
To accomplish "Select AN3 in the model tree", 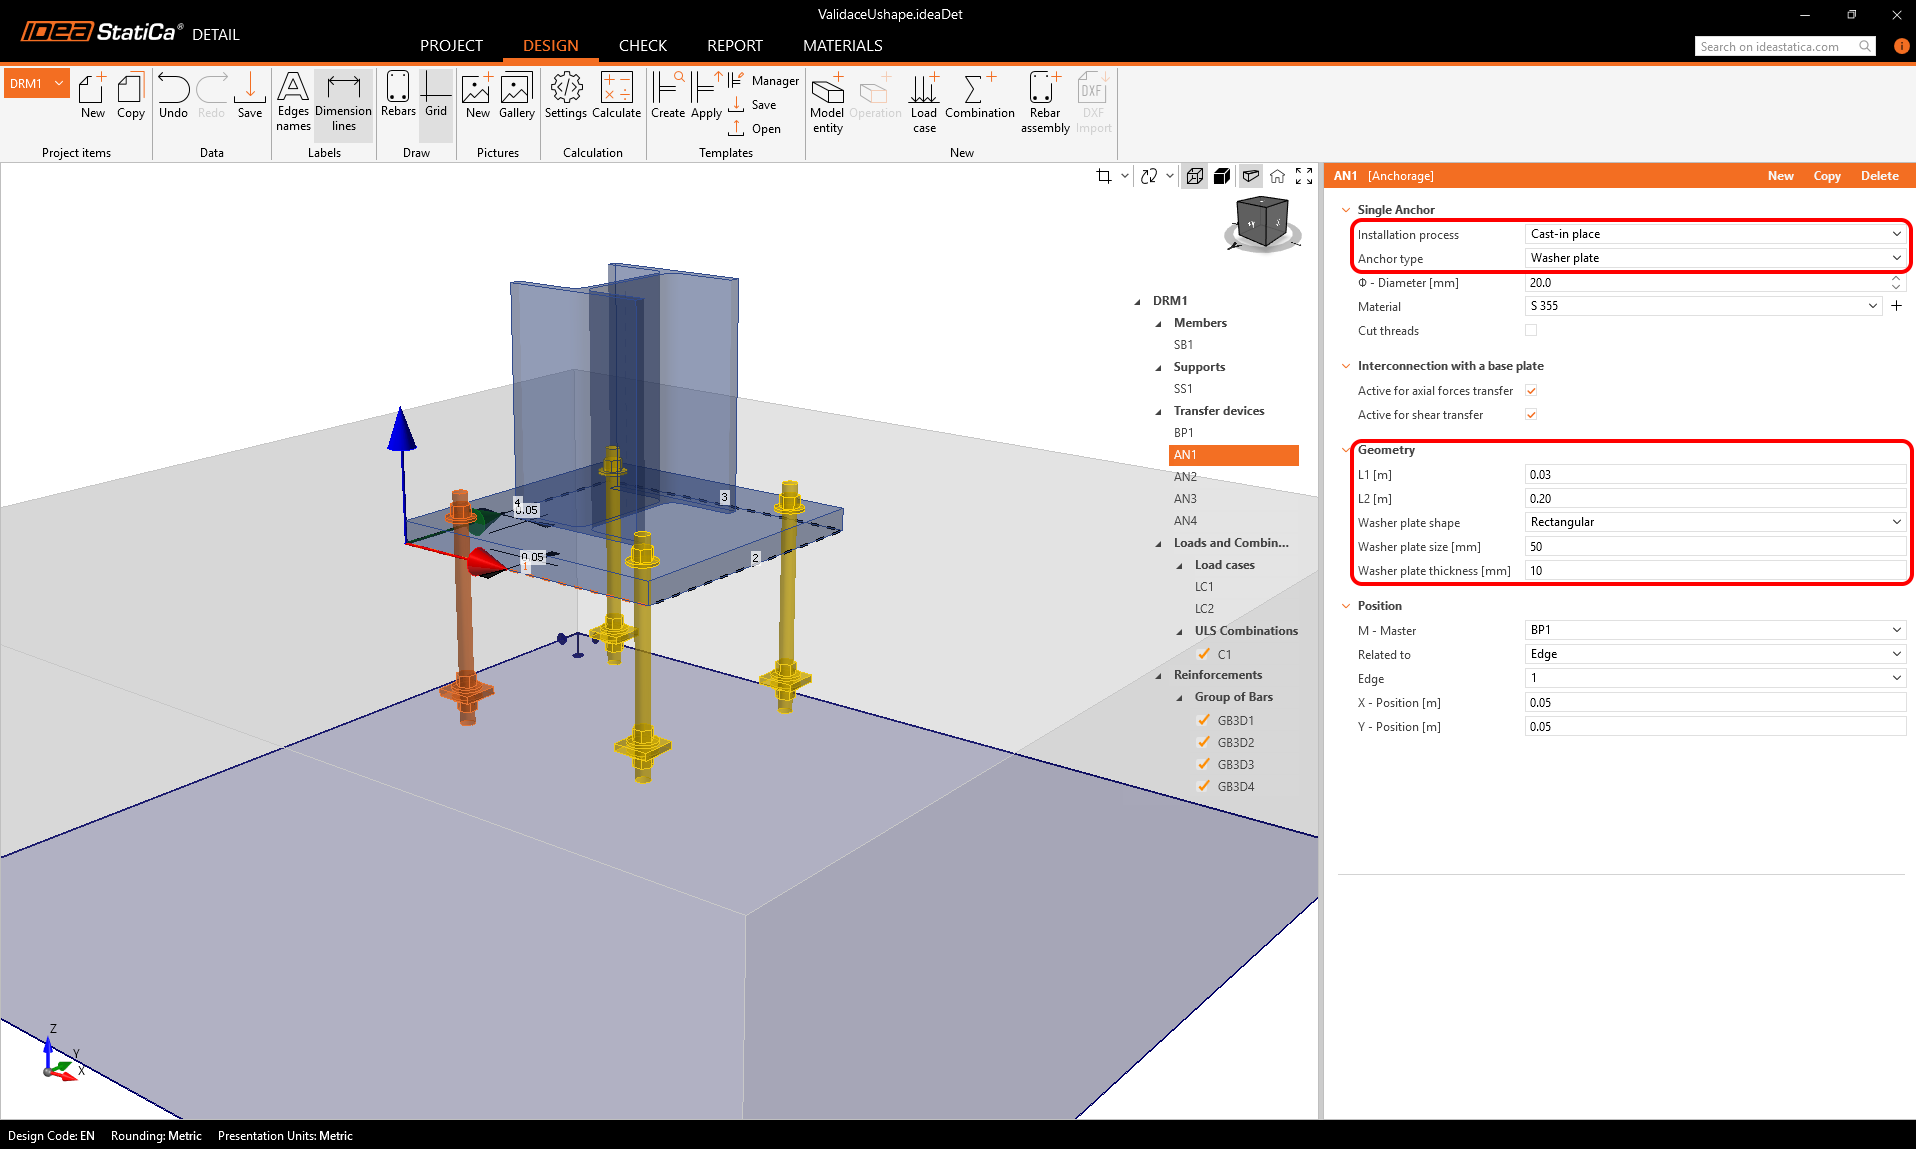I will [1185, 499].
